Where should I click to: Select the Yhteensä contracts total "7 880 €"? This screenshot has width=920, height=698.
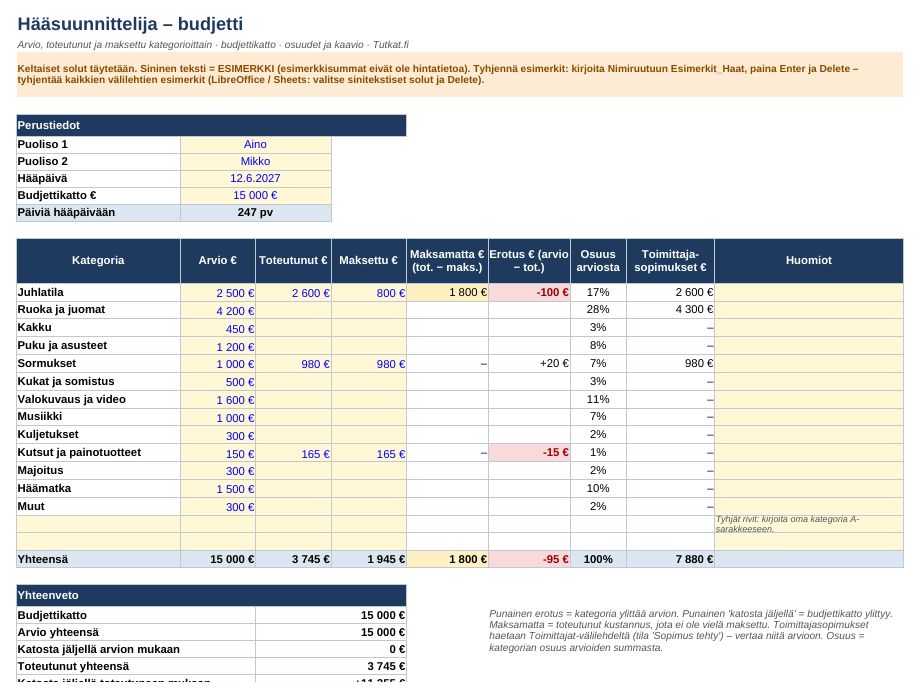pyautogui.click(x=670, y=560)
